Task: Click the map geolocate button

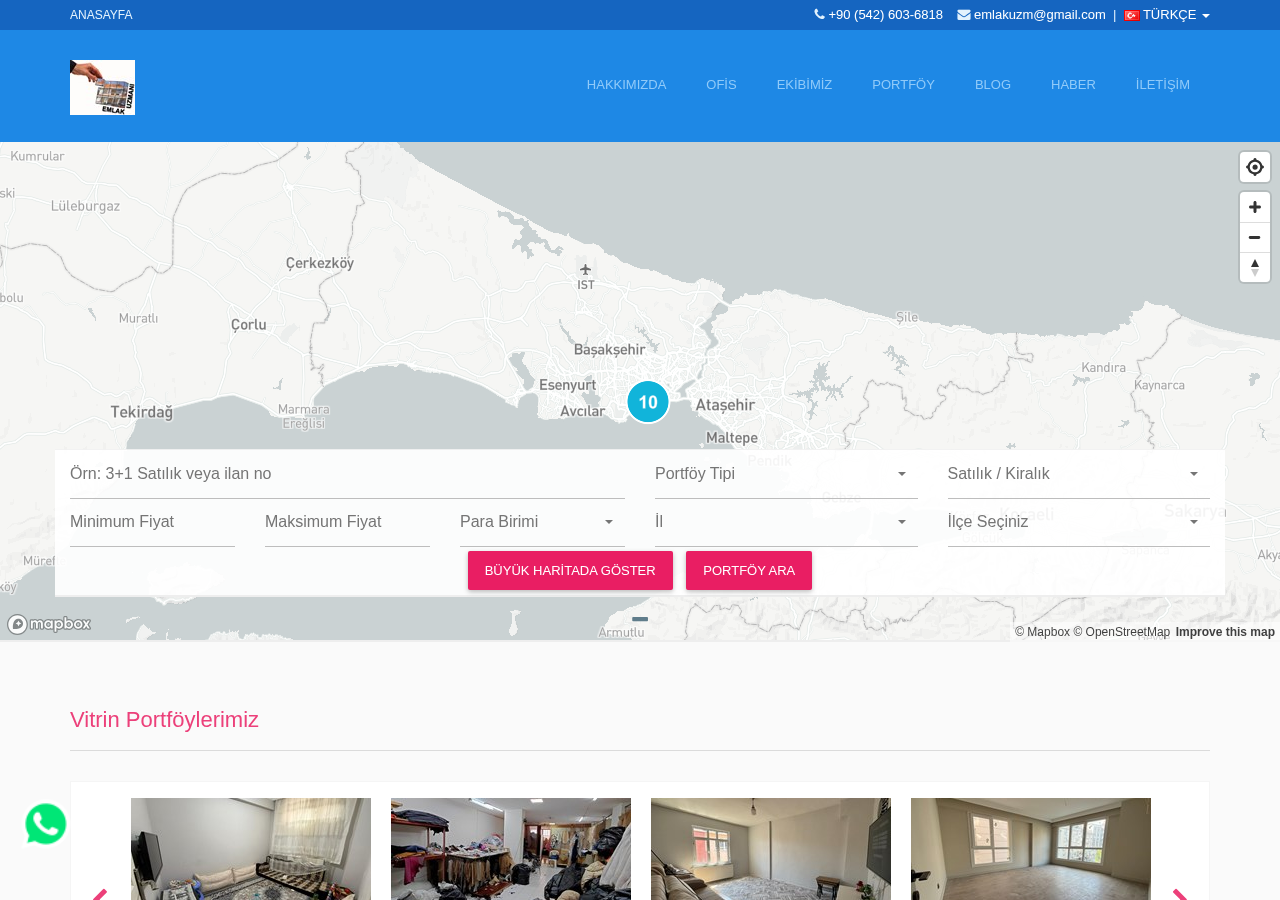Action: (1255, 167)
